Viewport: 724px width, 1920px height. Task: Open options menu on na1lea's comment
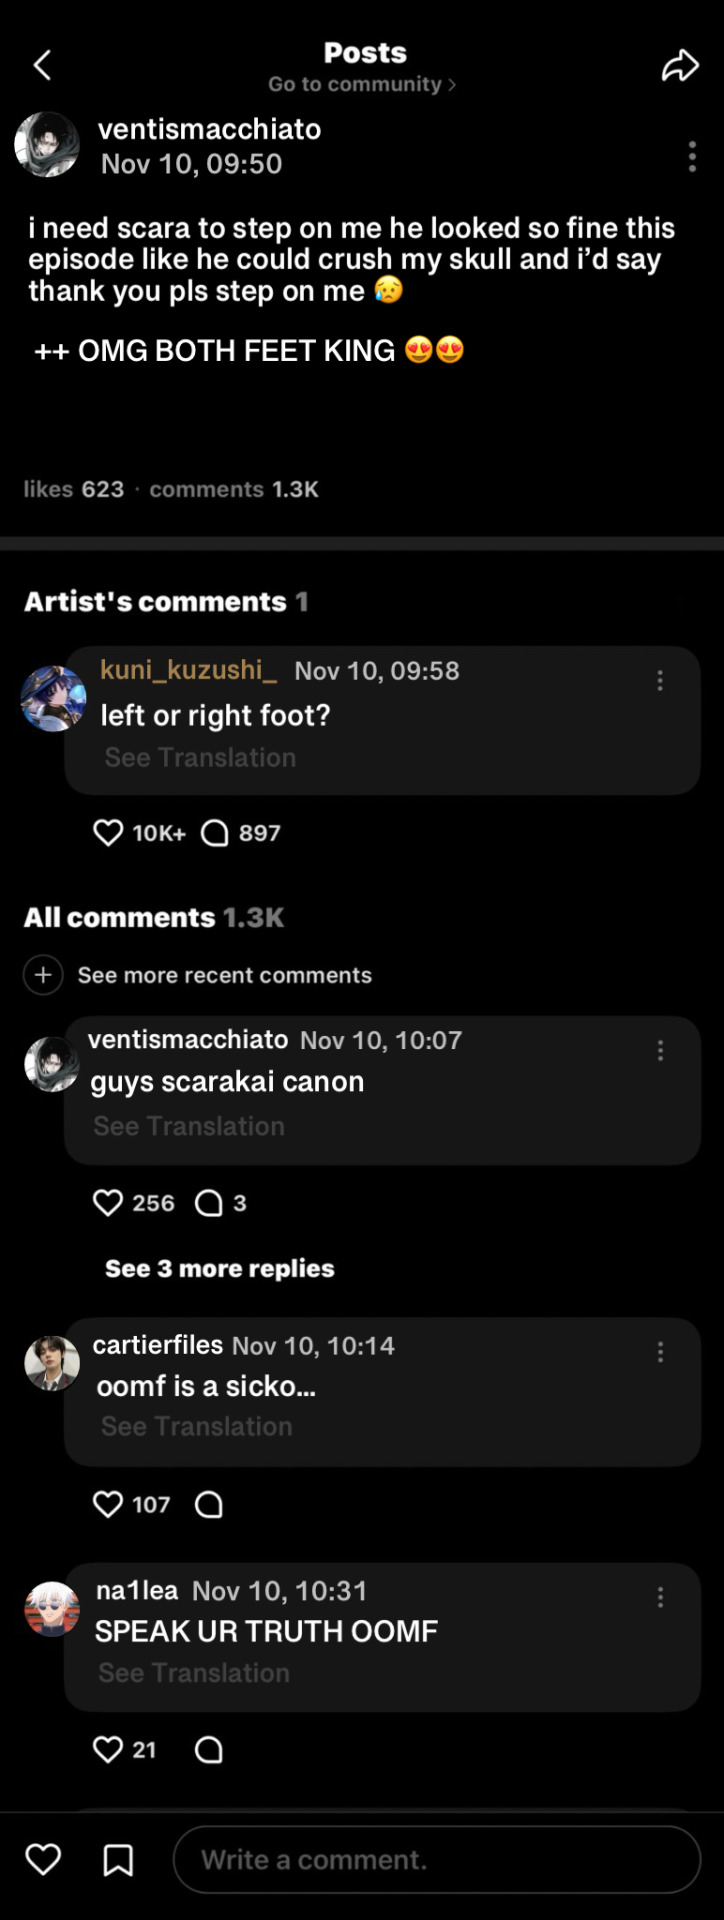(x=660, y=1597)
